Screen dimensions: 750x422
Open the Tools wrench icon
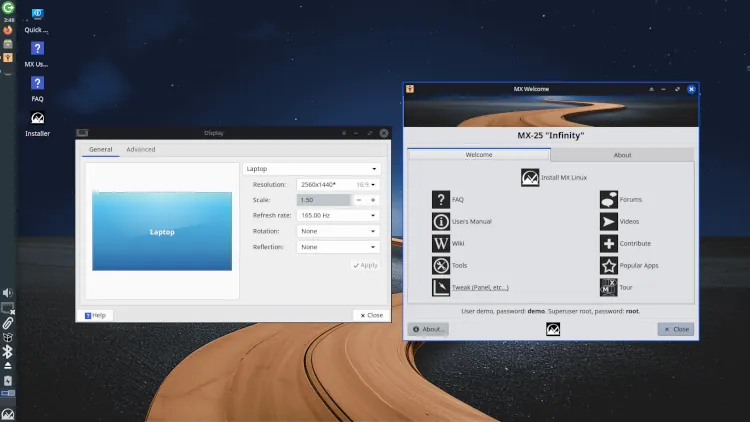coord(441,266)
